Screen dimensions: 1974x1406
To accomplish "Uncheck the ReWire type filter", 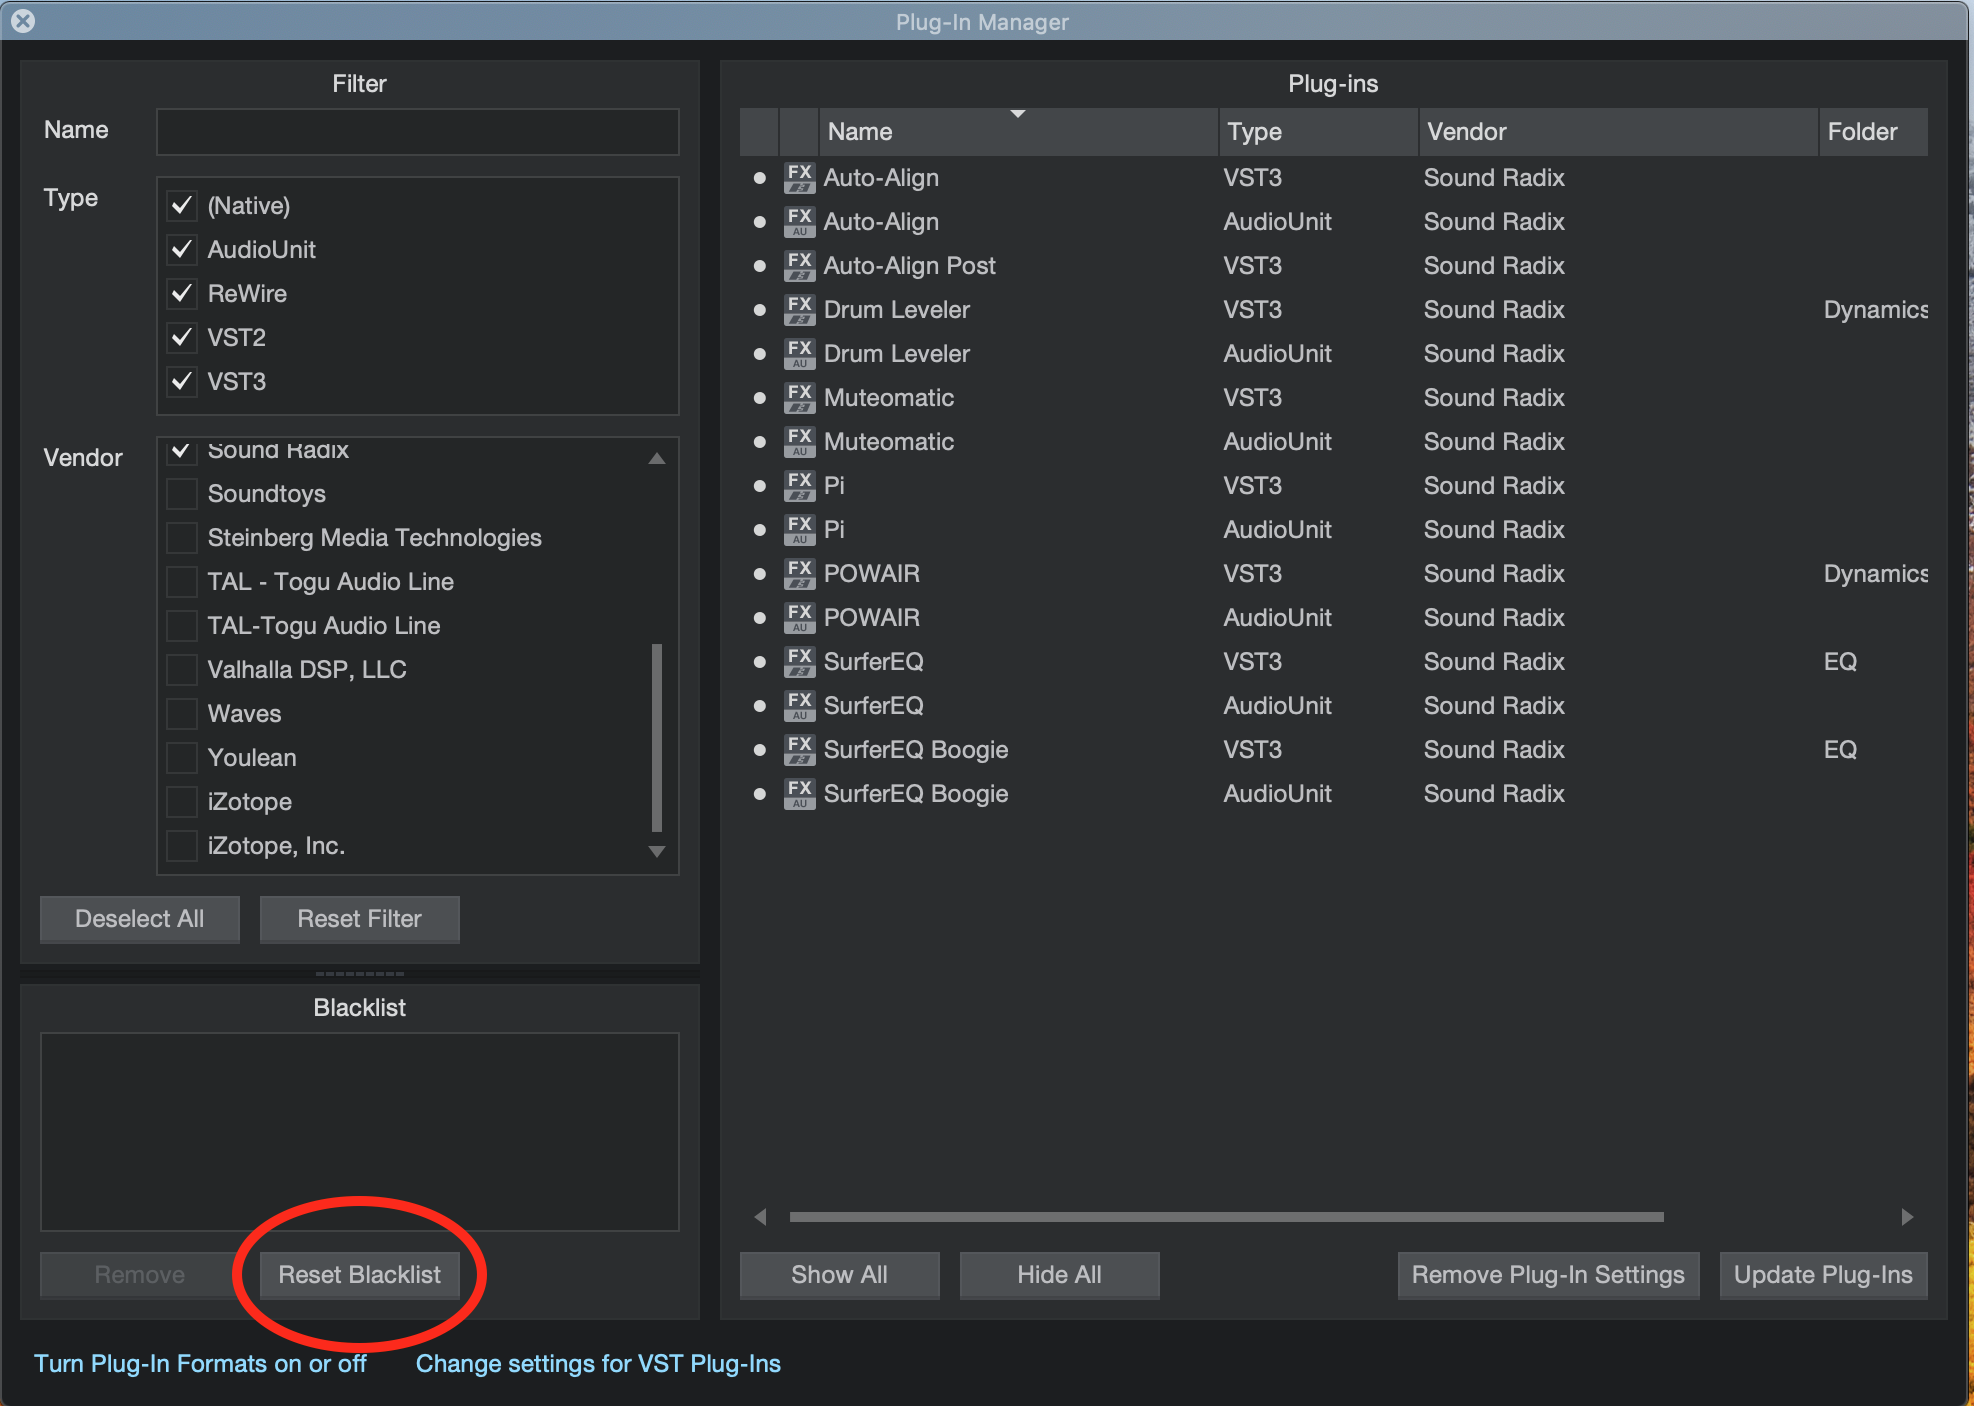I will point(181,294).
